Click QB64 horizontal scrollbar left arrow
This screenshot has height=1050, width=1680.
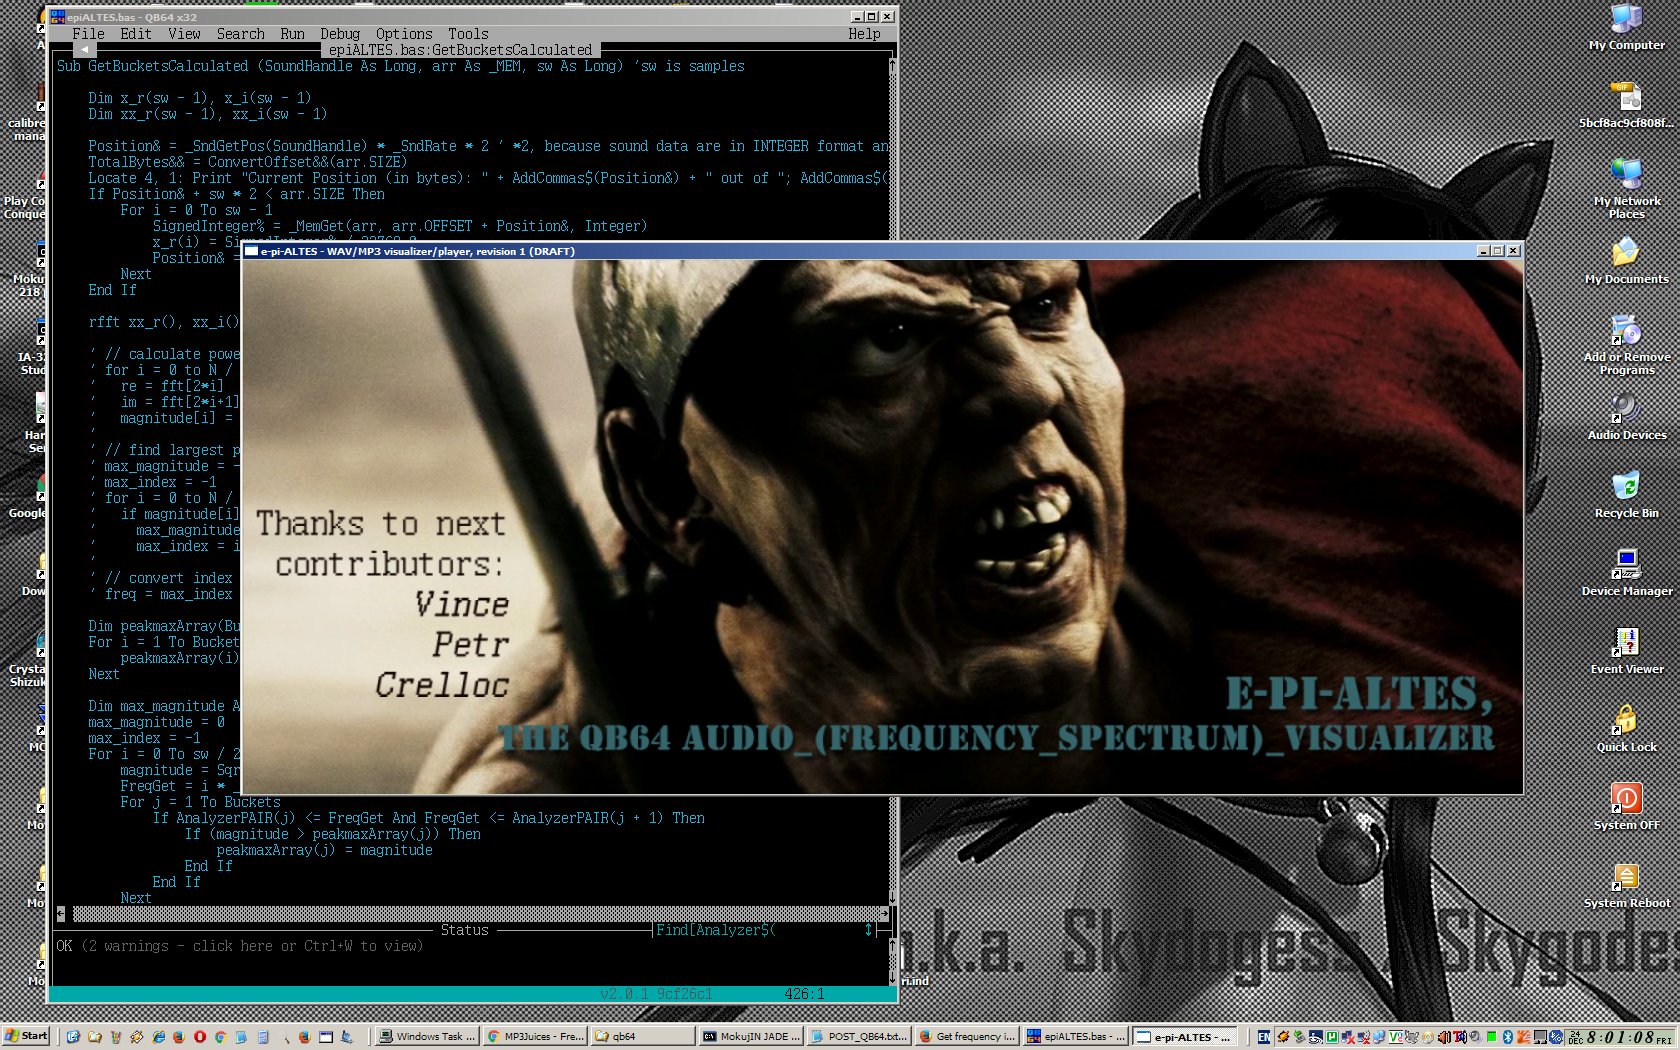pos(61,914)
